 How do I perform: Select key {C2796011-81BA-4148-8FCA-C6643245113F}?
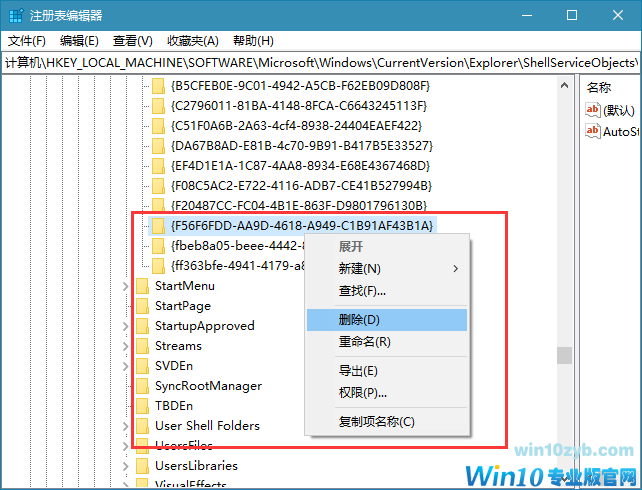[299, 106]
